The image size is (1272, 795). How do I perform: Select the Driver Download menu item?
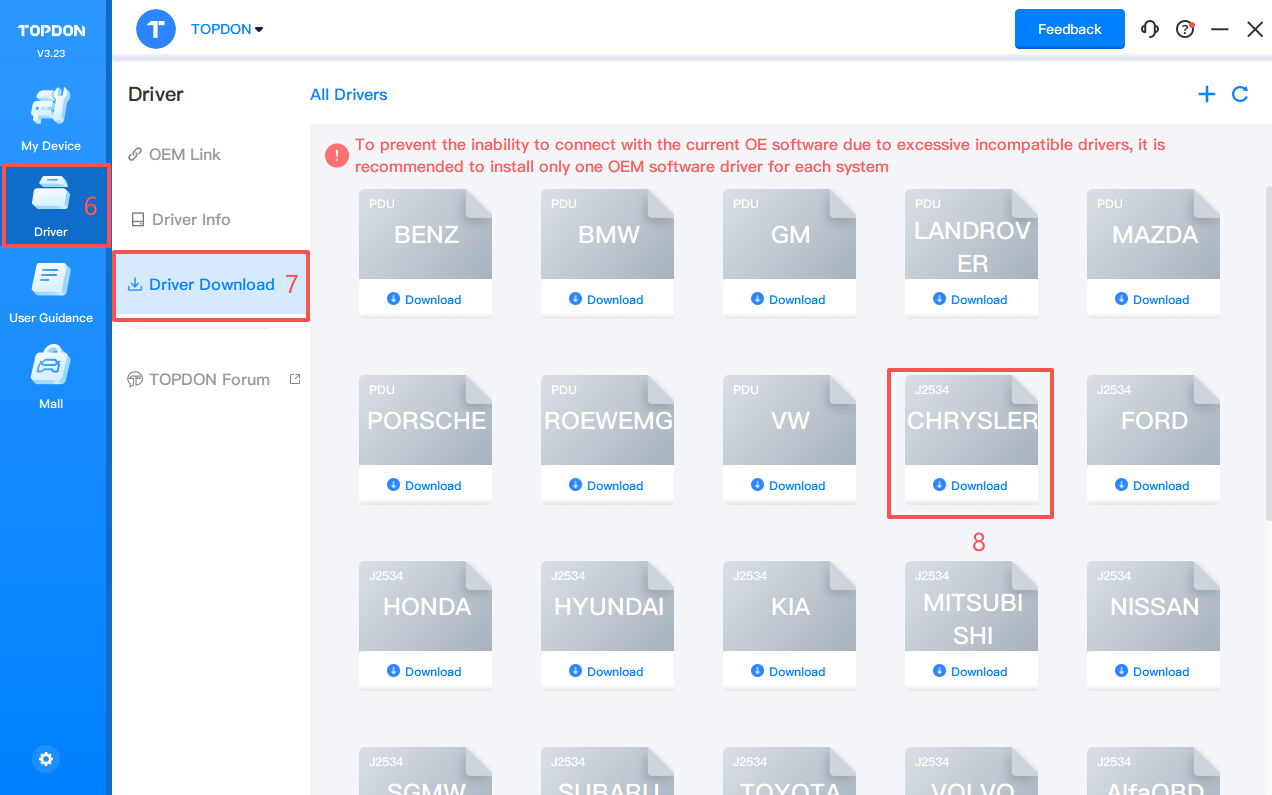(x=211, y=284)
